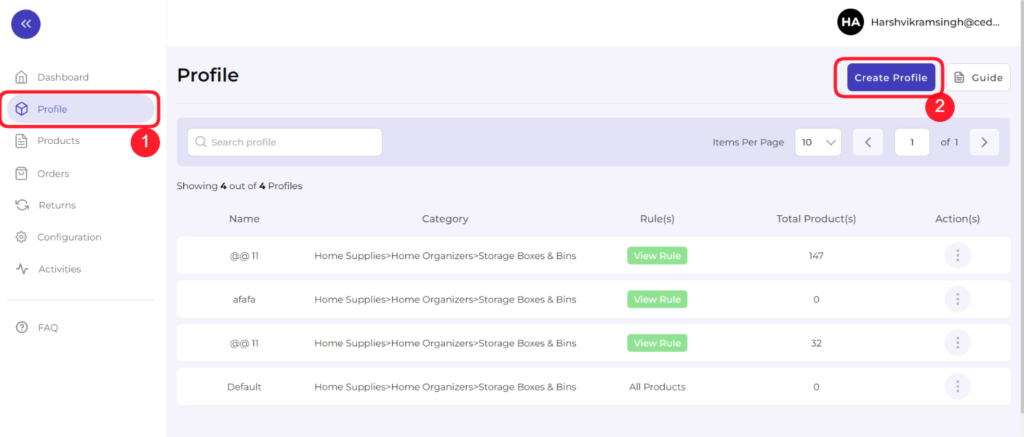Click the Dashboard home icon
This screenshot has height=437, width=1024.
pyautogui.click(x=22, y=77)
